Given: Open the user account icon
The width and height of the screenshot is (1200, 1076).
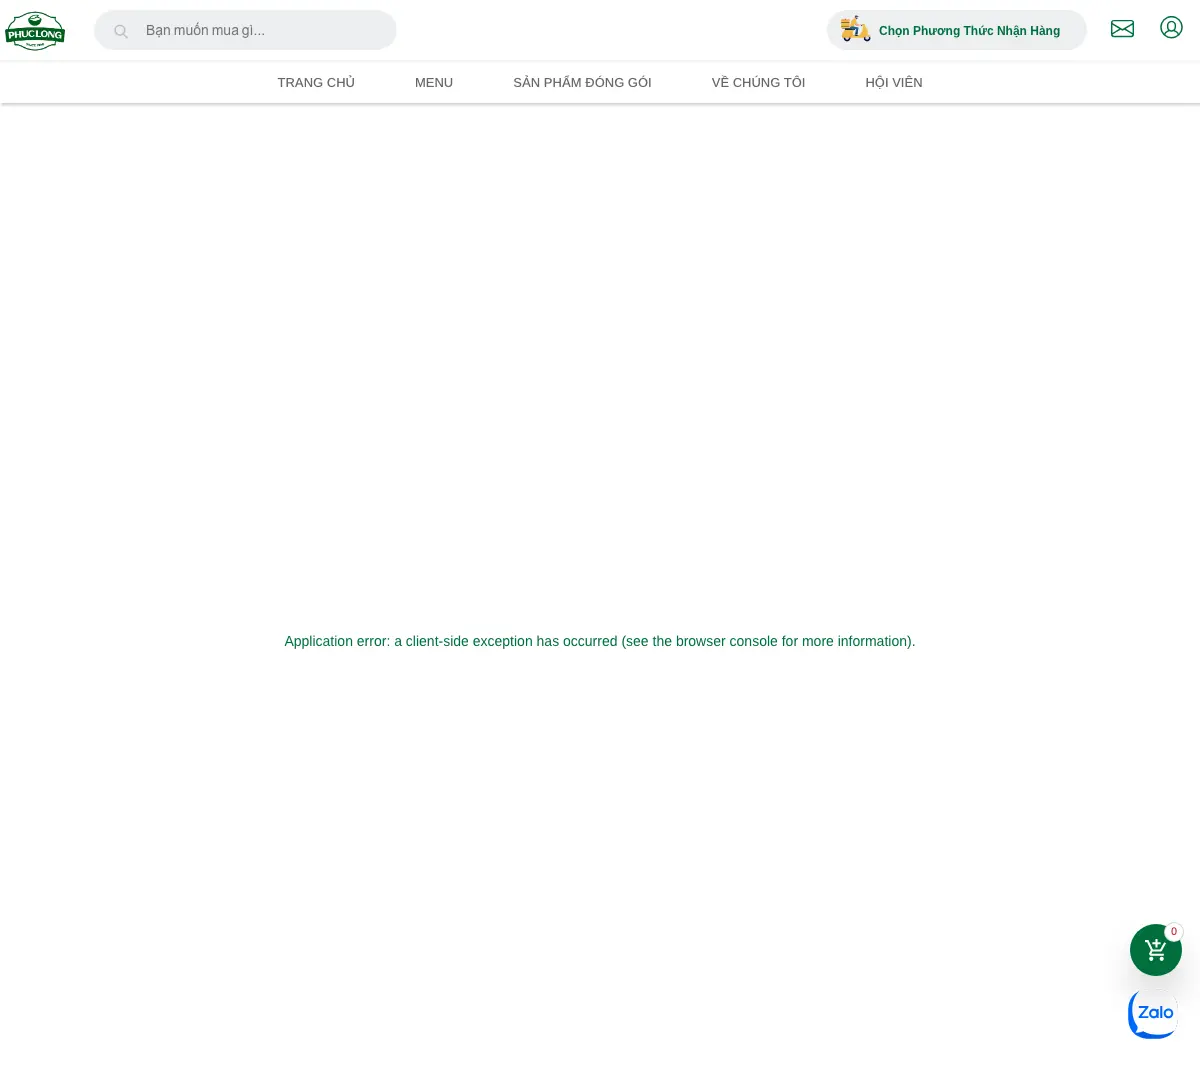Looking at the screenshot, I should [x=1171, y=28].
